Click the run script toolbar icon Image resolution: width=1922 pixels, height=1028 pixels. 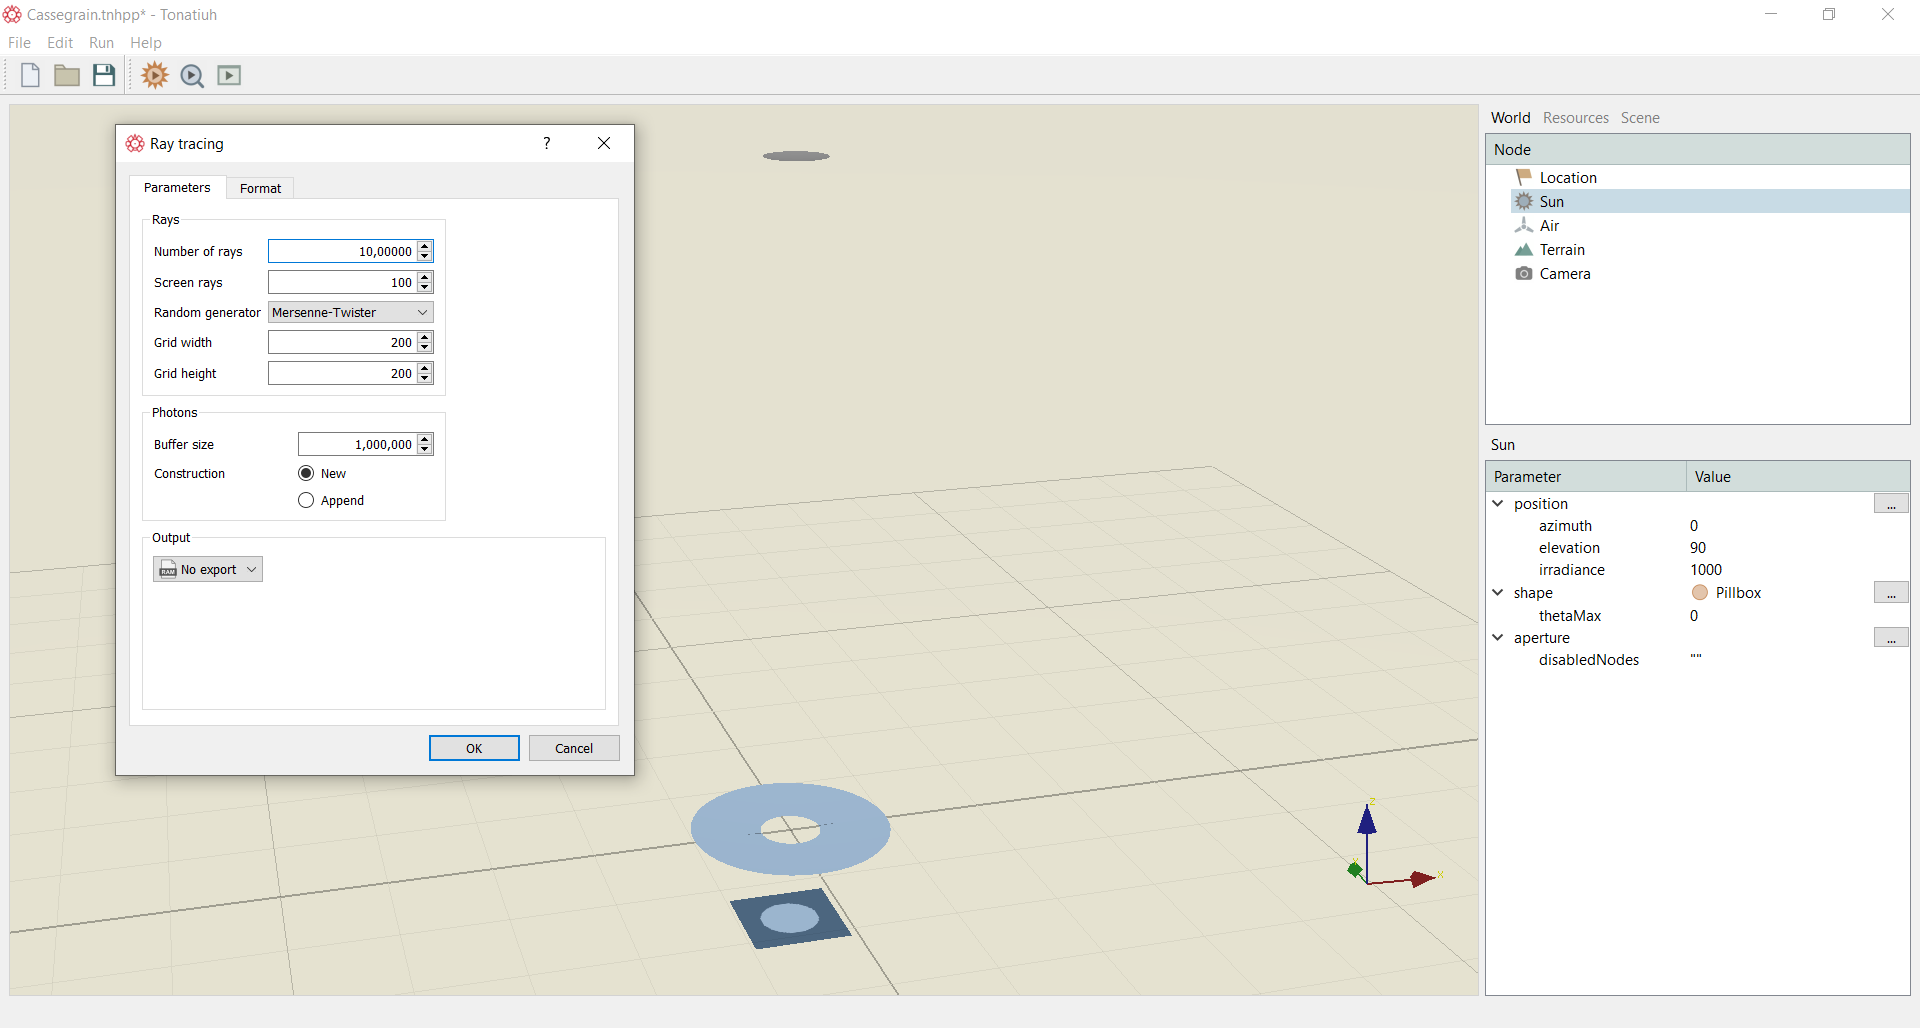point(229,75)
